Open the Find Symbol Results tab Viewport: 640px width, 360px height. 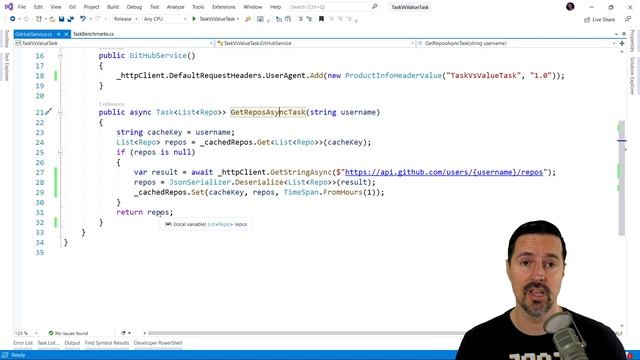pyautogui.click(x=107, y=343)
